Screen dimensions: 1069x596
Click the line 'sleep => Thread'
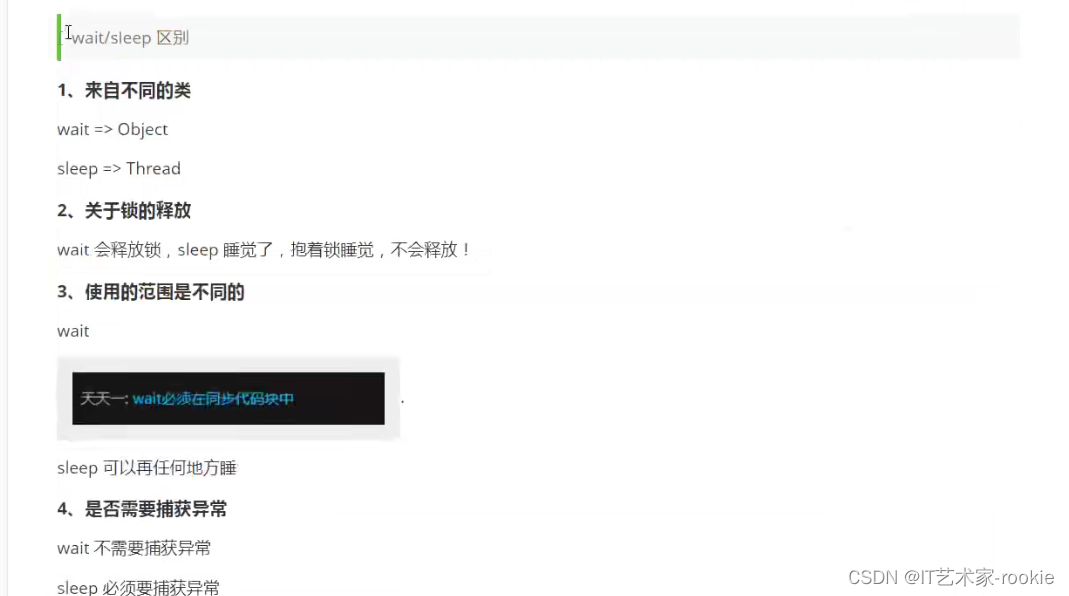click(x=119, y=168)
